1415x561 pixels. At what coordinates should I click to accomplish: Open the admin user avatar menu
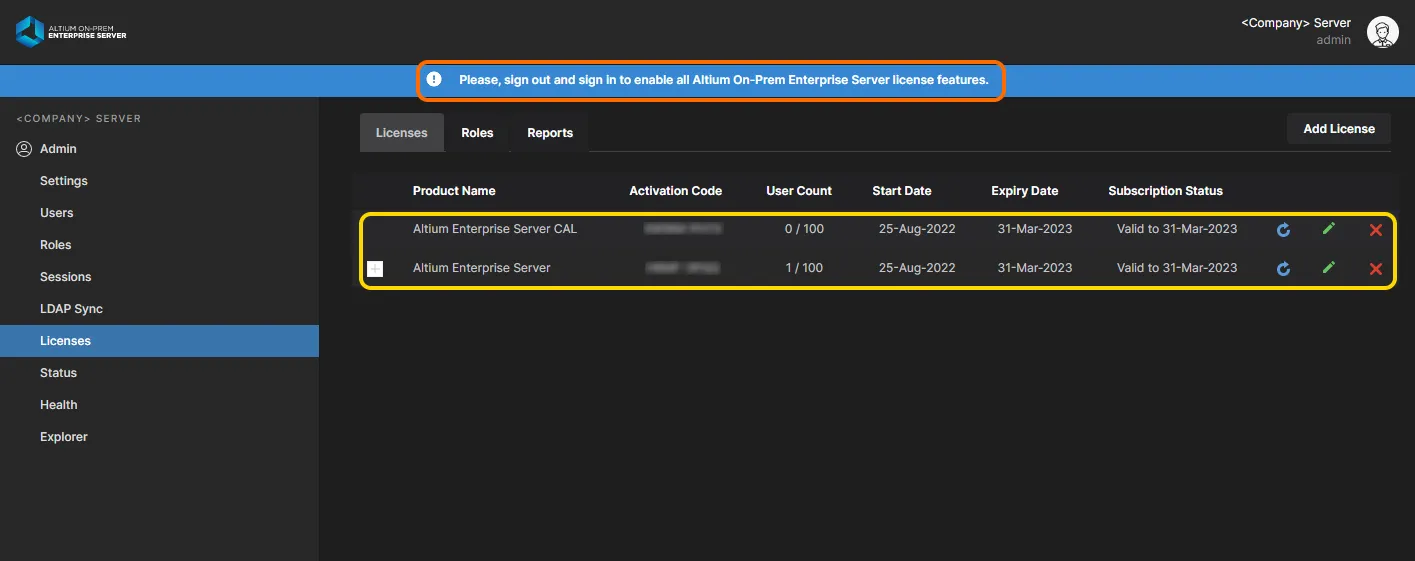[x=1382, y=32]
